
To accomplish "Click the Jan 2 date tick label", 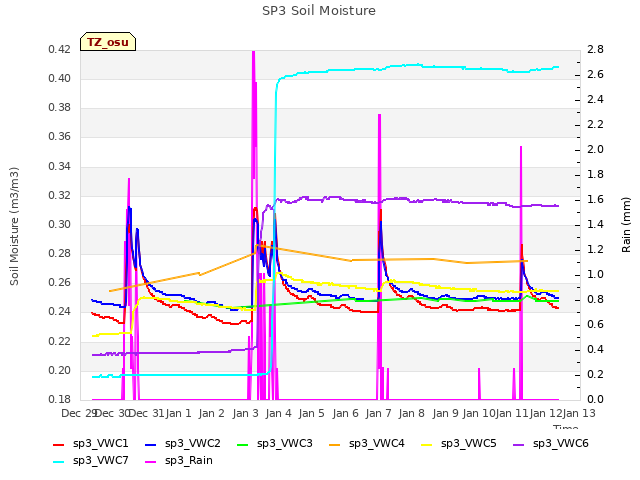I will pyautogui.click(x=211, y=413).
